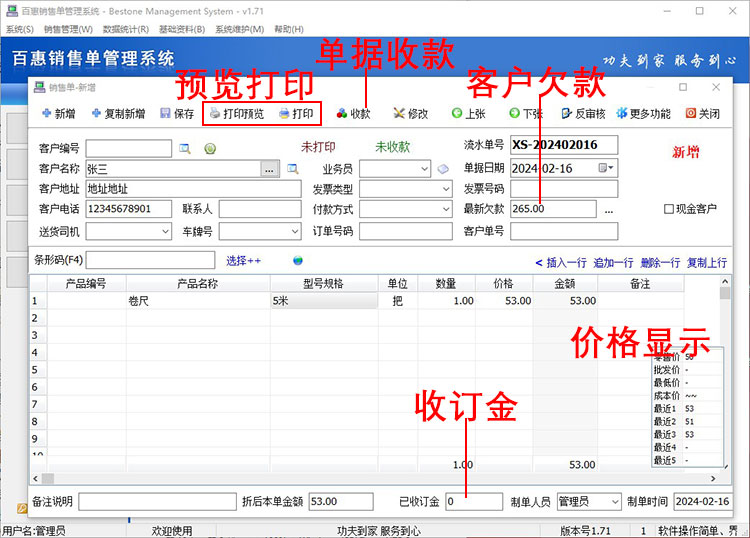Click the 条形码(F4) input field
This screenshot has height=538, width=750.
click(x=150, y=260)
